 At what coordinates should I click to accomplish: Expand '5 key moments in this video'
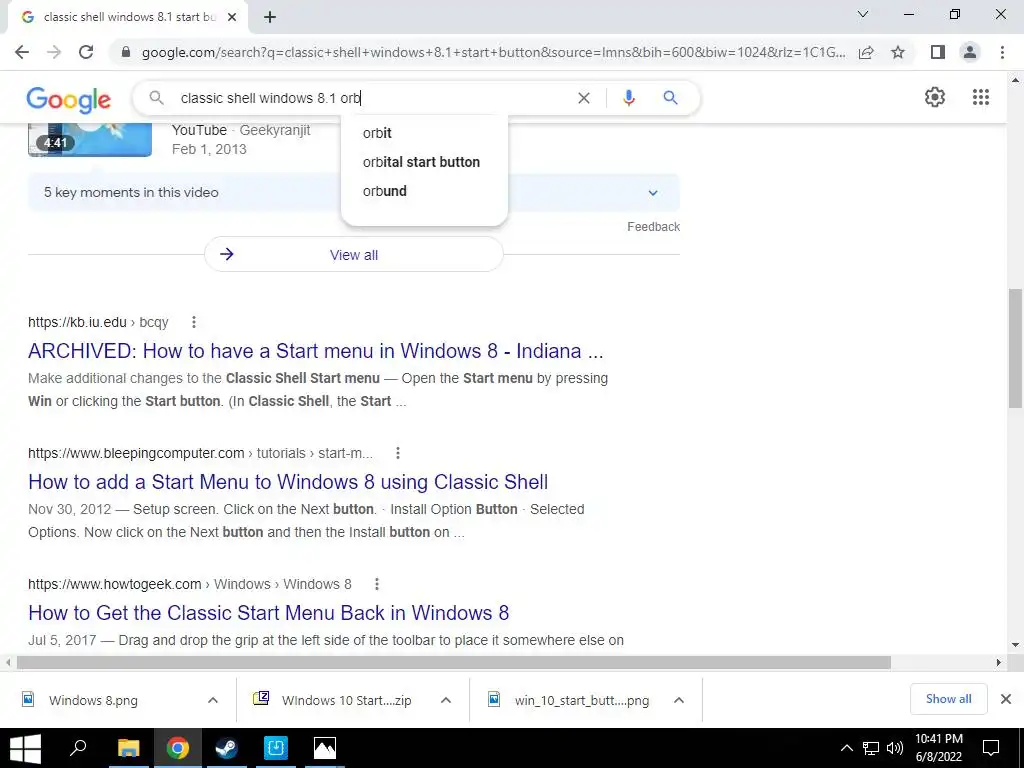(x=353, y=193)
